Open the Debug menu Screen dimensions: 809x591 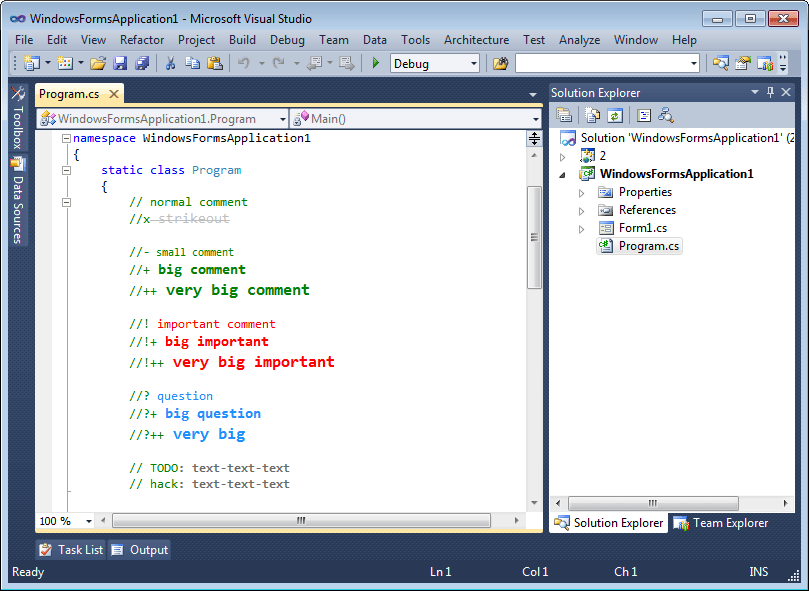(287, 39)
